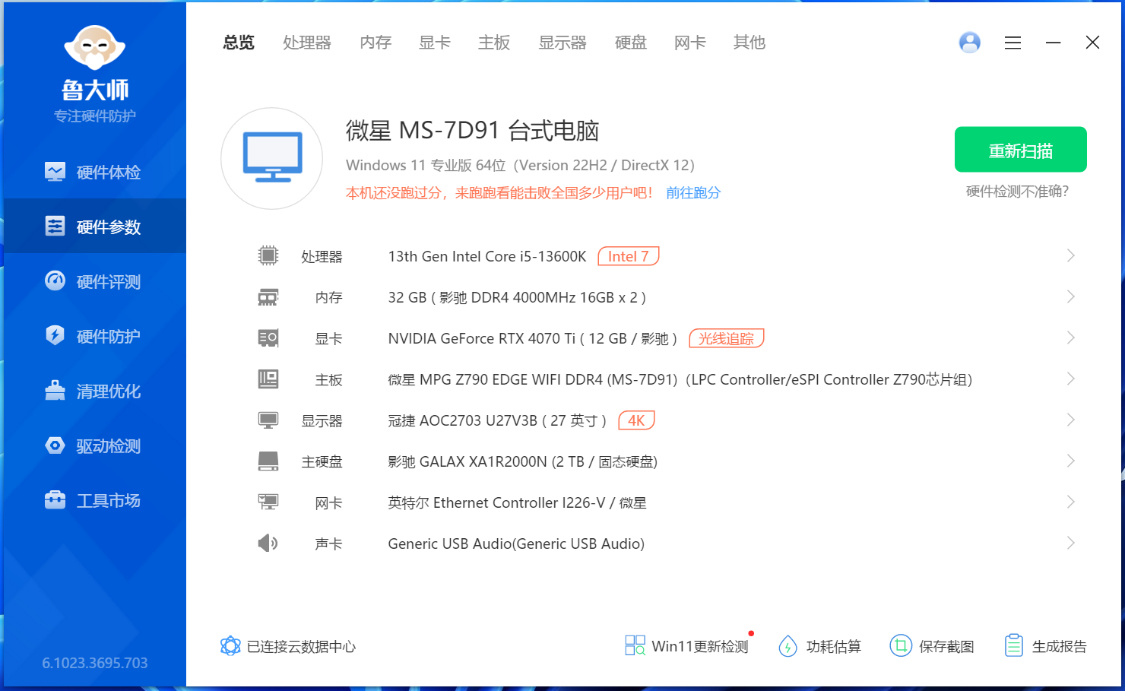Expand the 显示器 row chevron
1125x691 pixels.
click(1070, 420)
